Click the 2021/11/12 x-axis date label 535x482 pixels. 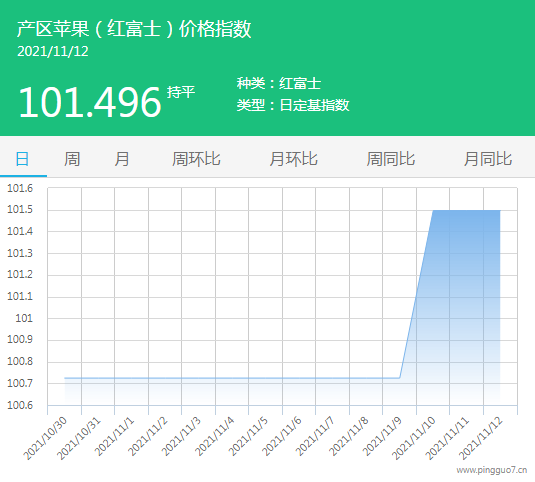[x=480, y=438]
